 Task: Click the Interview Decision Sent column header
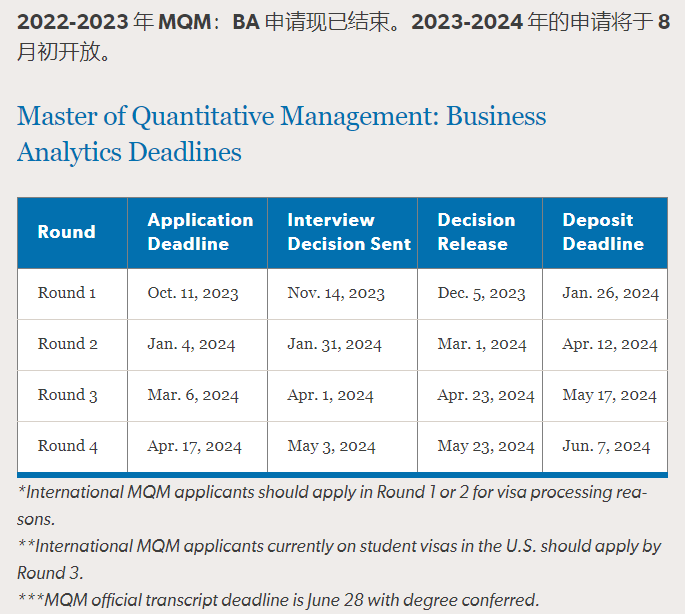click(349, 232)
